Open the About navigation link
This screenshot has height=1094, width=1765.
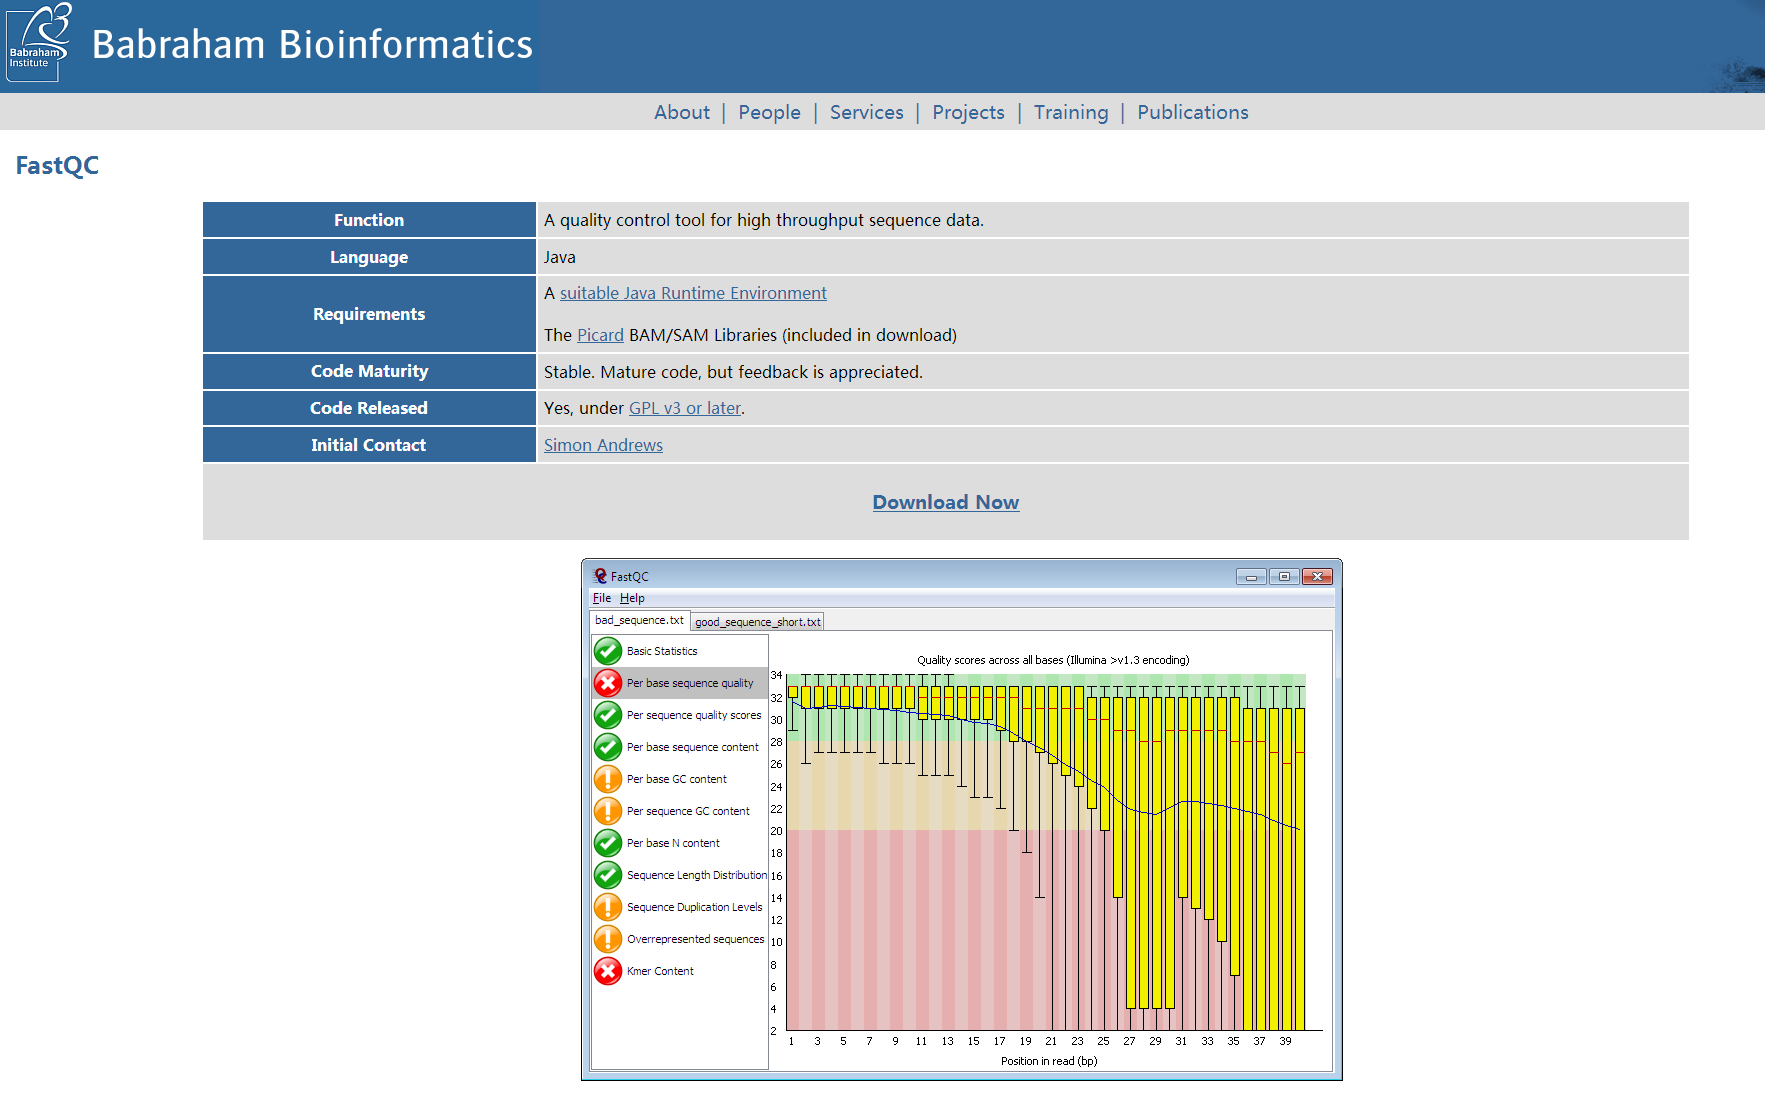pos(682,112)
